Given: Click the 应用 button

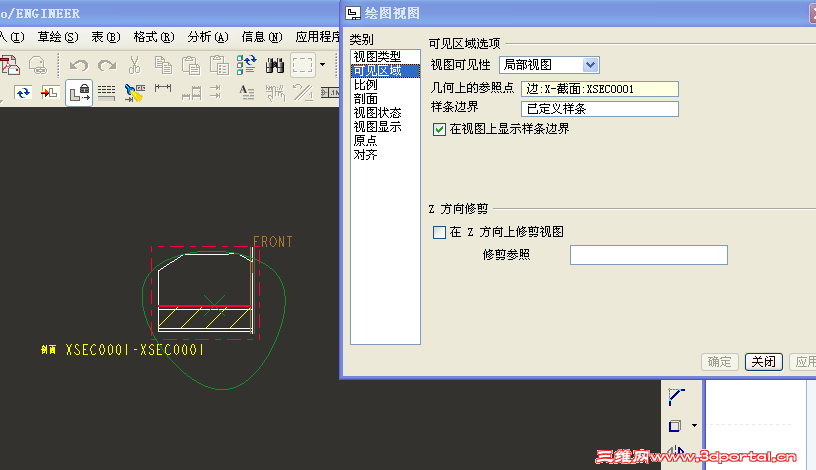Looking at the screenshot, I should 804,362.
